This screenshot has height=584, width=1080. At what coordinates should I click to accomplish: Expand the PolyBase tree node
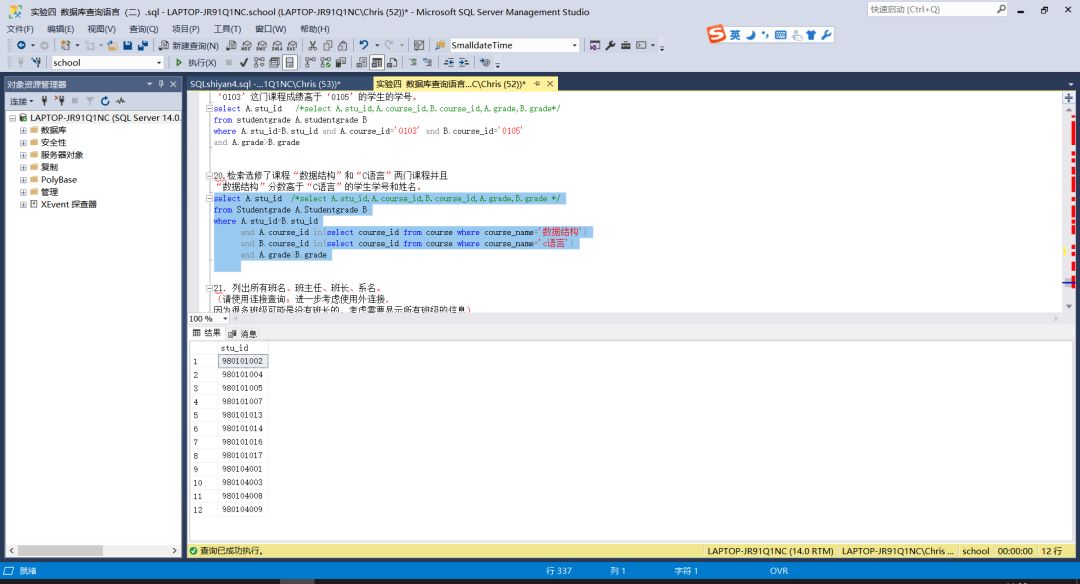[23, 180]
